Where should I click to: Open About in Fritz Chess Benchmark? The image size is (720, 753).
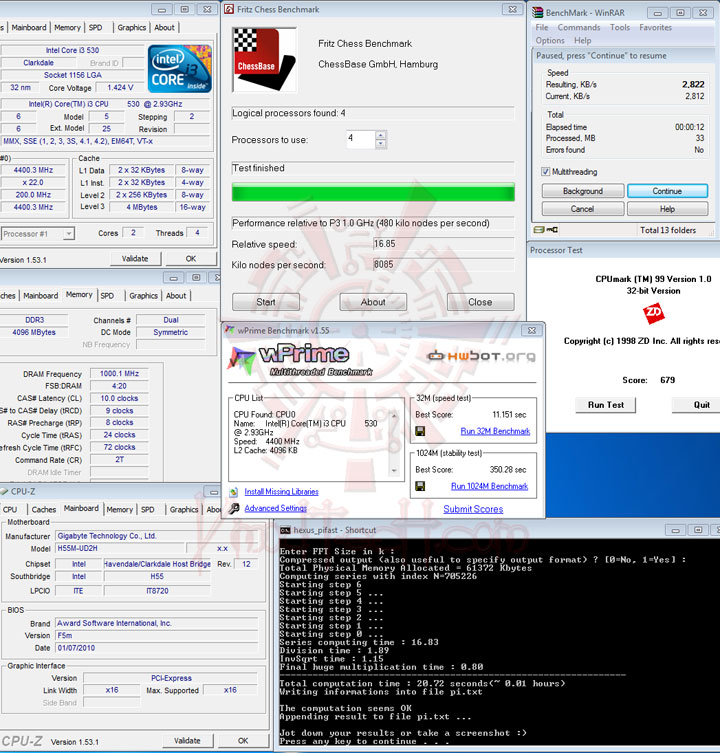click(x=373, y=302)
